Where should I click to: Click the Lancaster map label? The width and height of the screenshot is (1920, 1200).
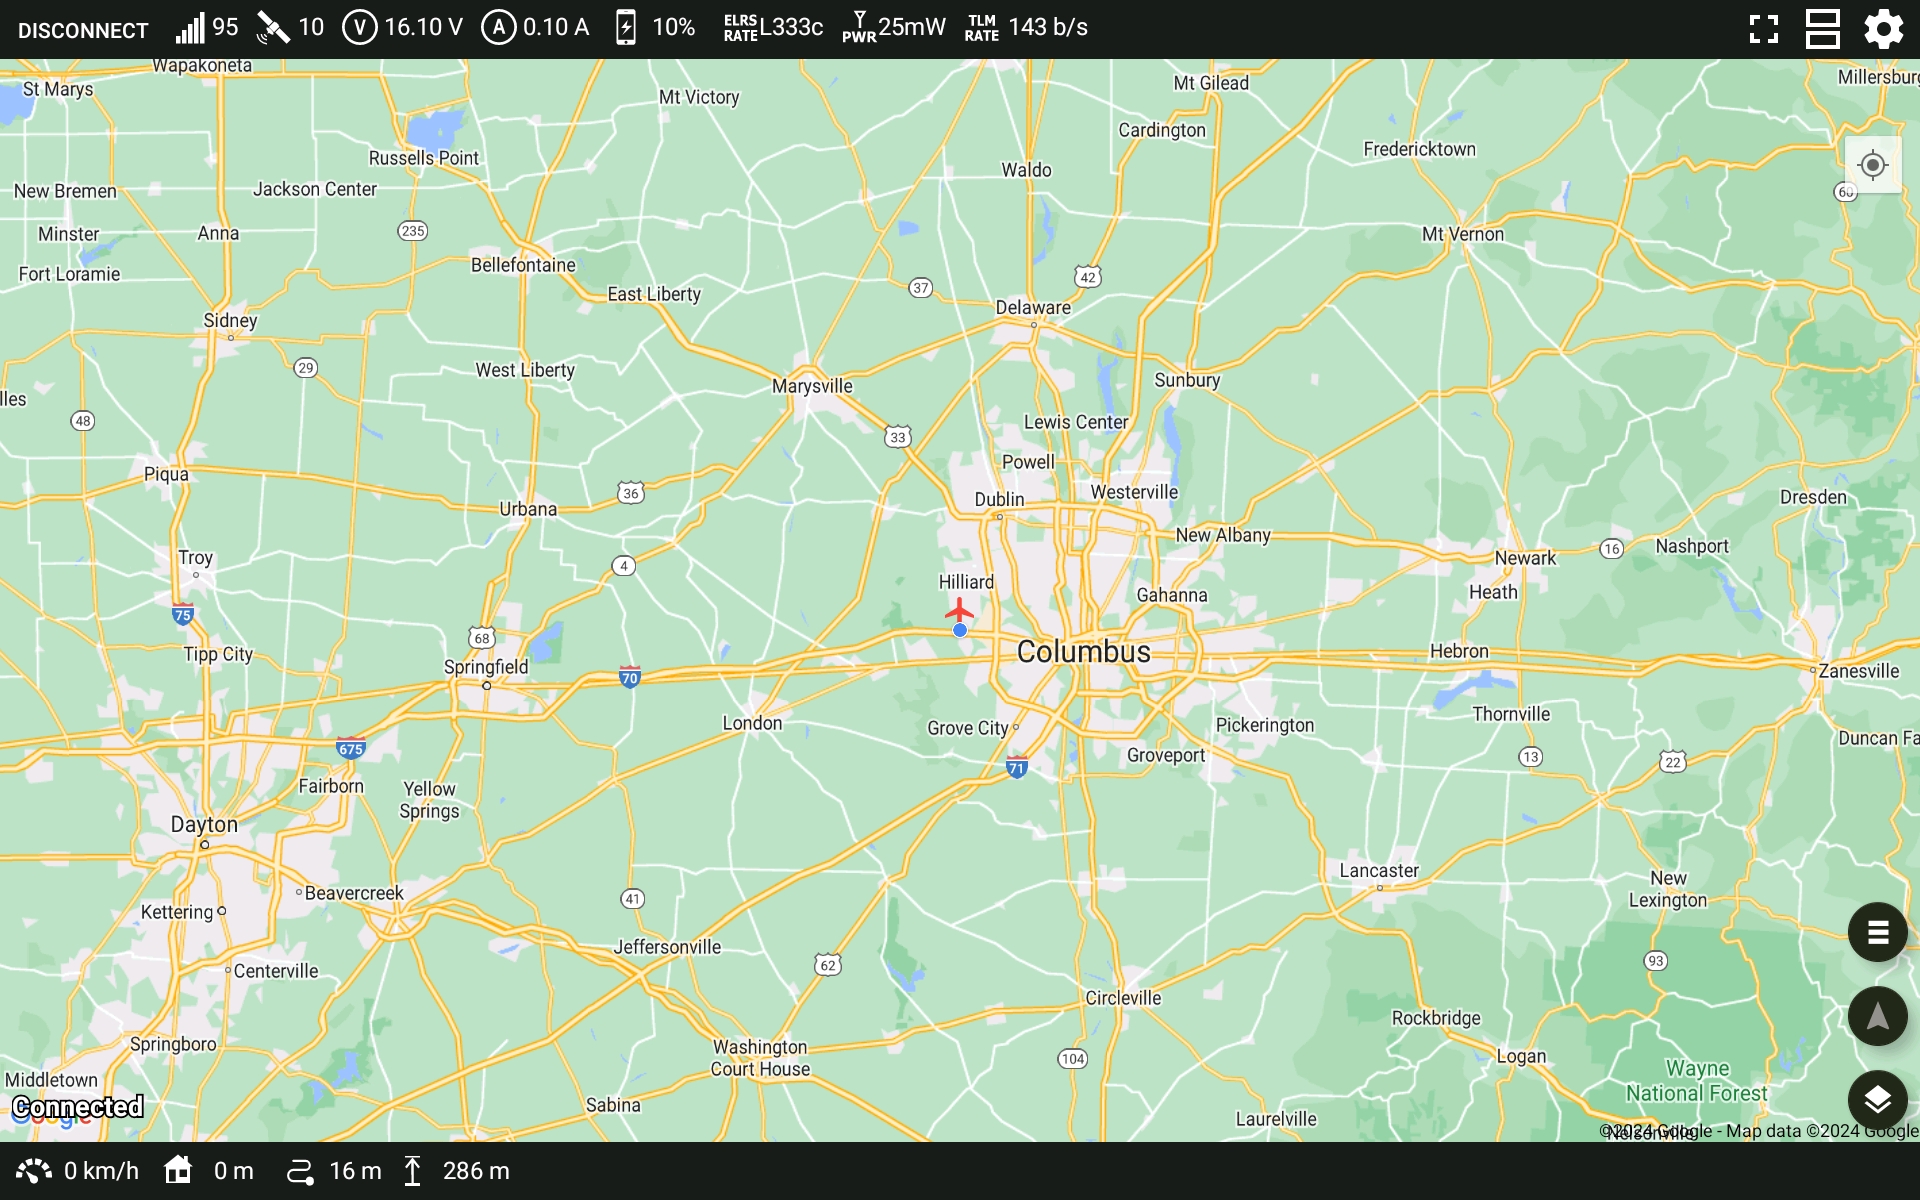[1379, 871]
